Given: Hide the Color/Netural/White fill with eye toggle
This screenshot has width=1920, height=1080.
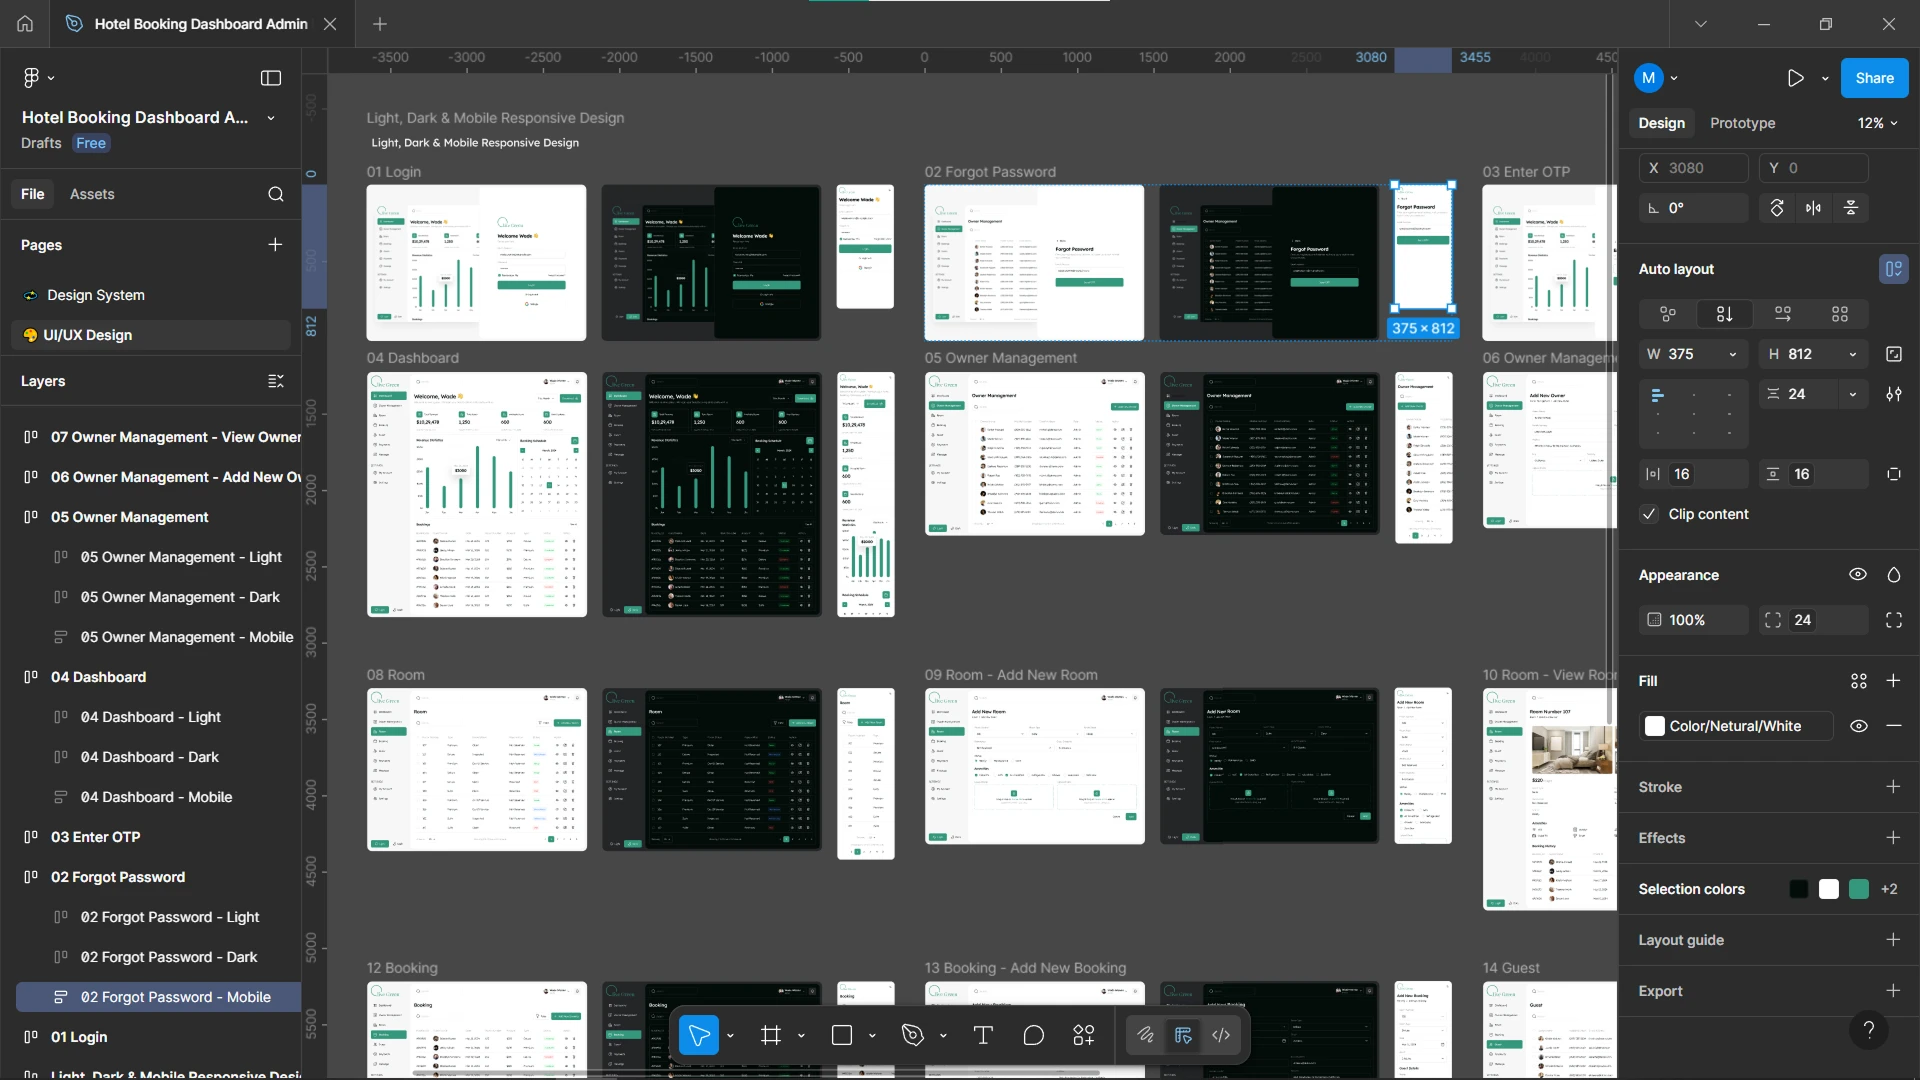Looking at the screenshot, I should (x=1859, y=726).
